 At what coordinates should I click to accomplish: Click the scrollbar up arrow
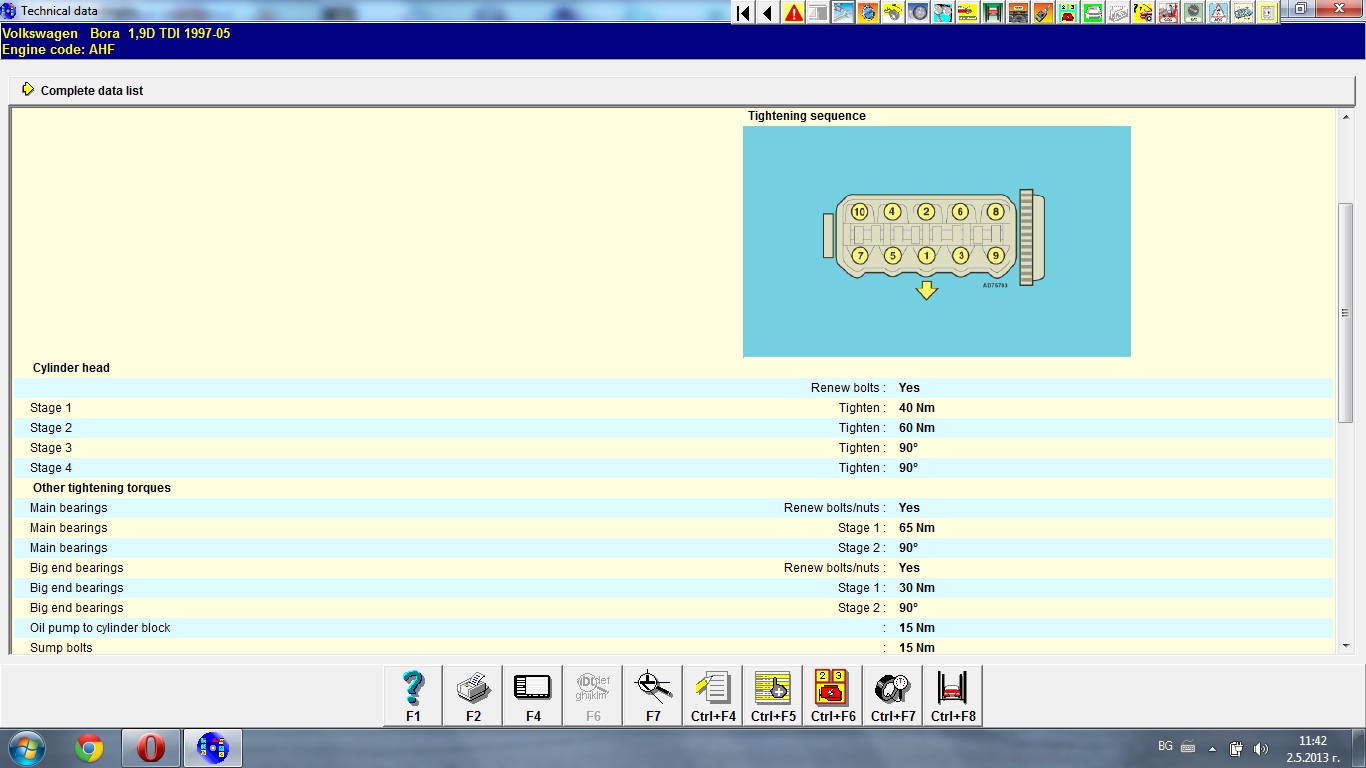[1345, 117]
